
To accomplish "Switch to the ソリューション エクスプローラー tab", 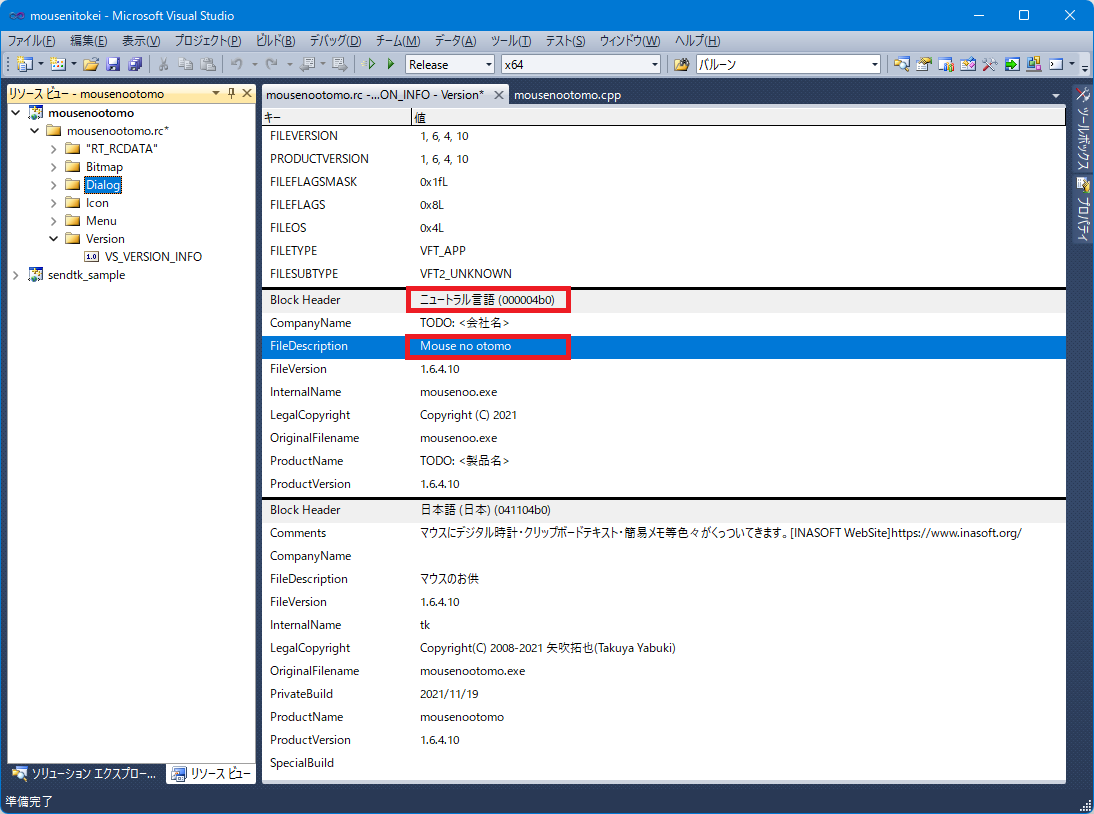I will click(86, 774).
